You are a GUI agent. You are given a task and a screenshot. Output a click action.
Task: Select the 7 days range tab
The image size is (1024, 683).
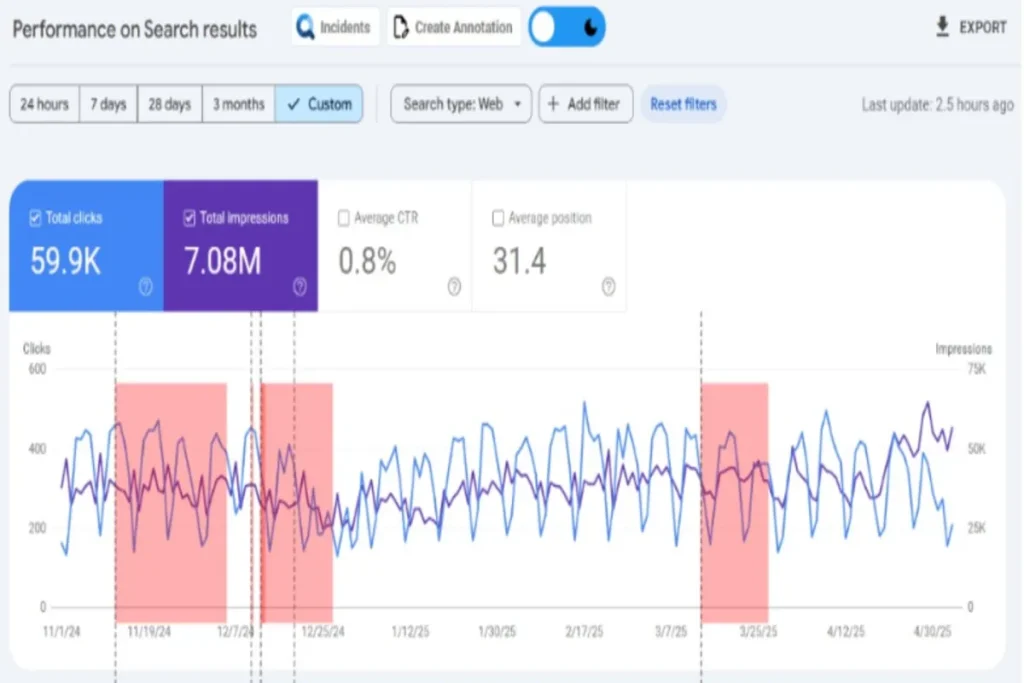tap(108, 104)
